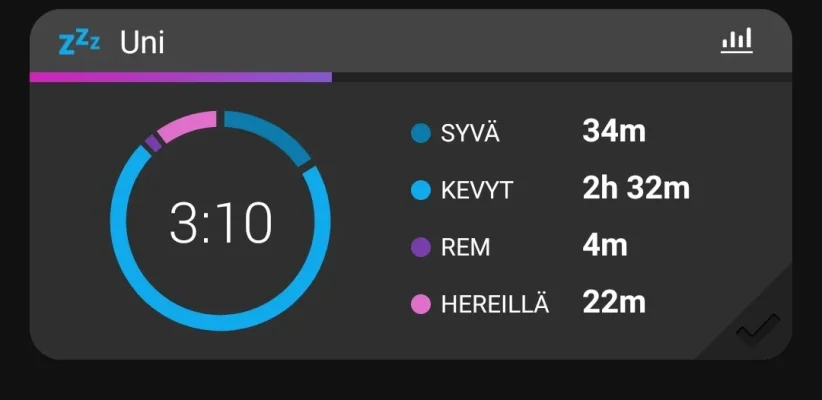Click the purple REM legend dot
Viewport: 822px width, 400px height.
click(421, 247)
